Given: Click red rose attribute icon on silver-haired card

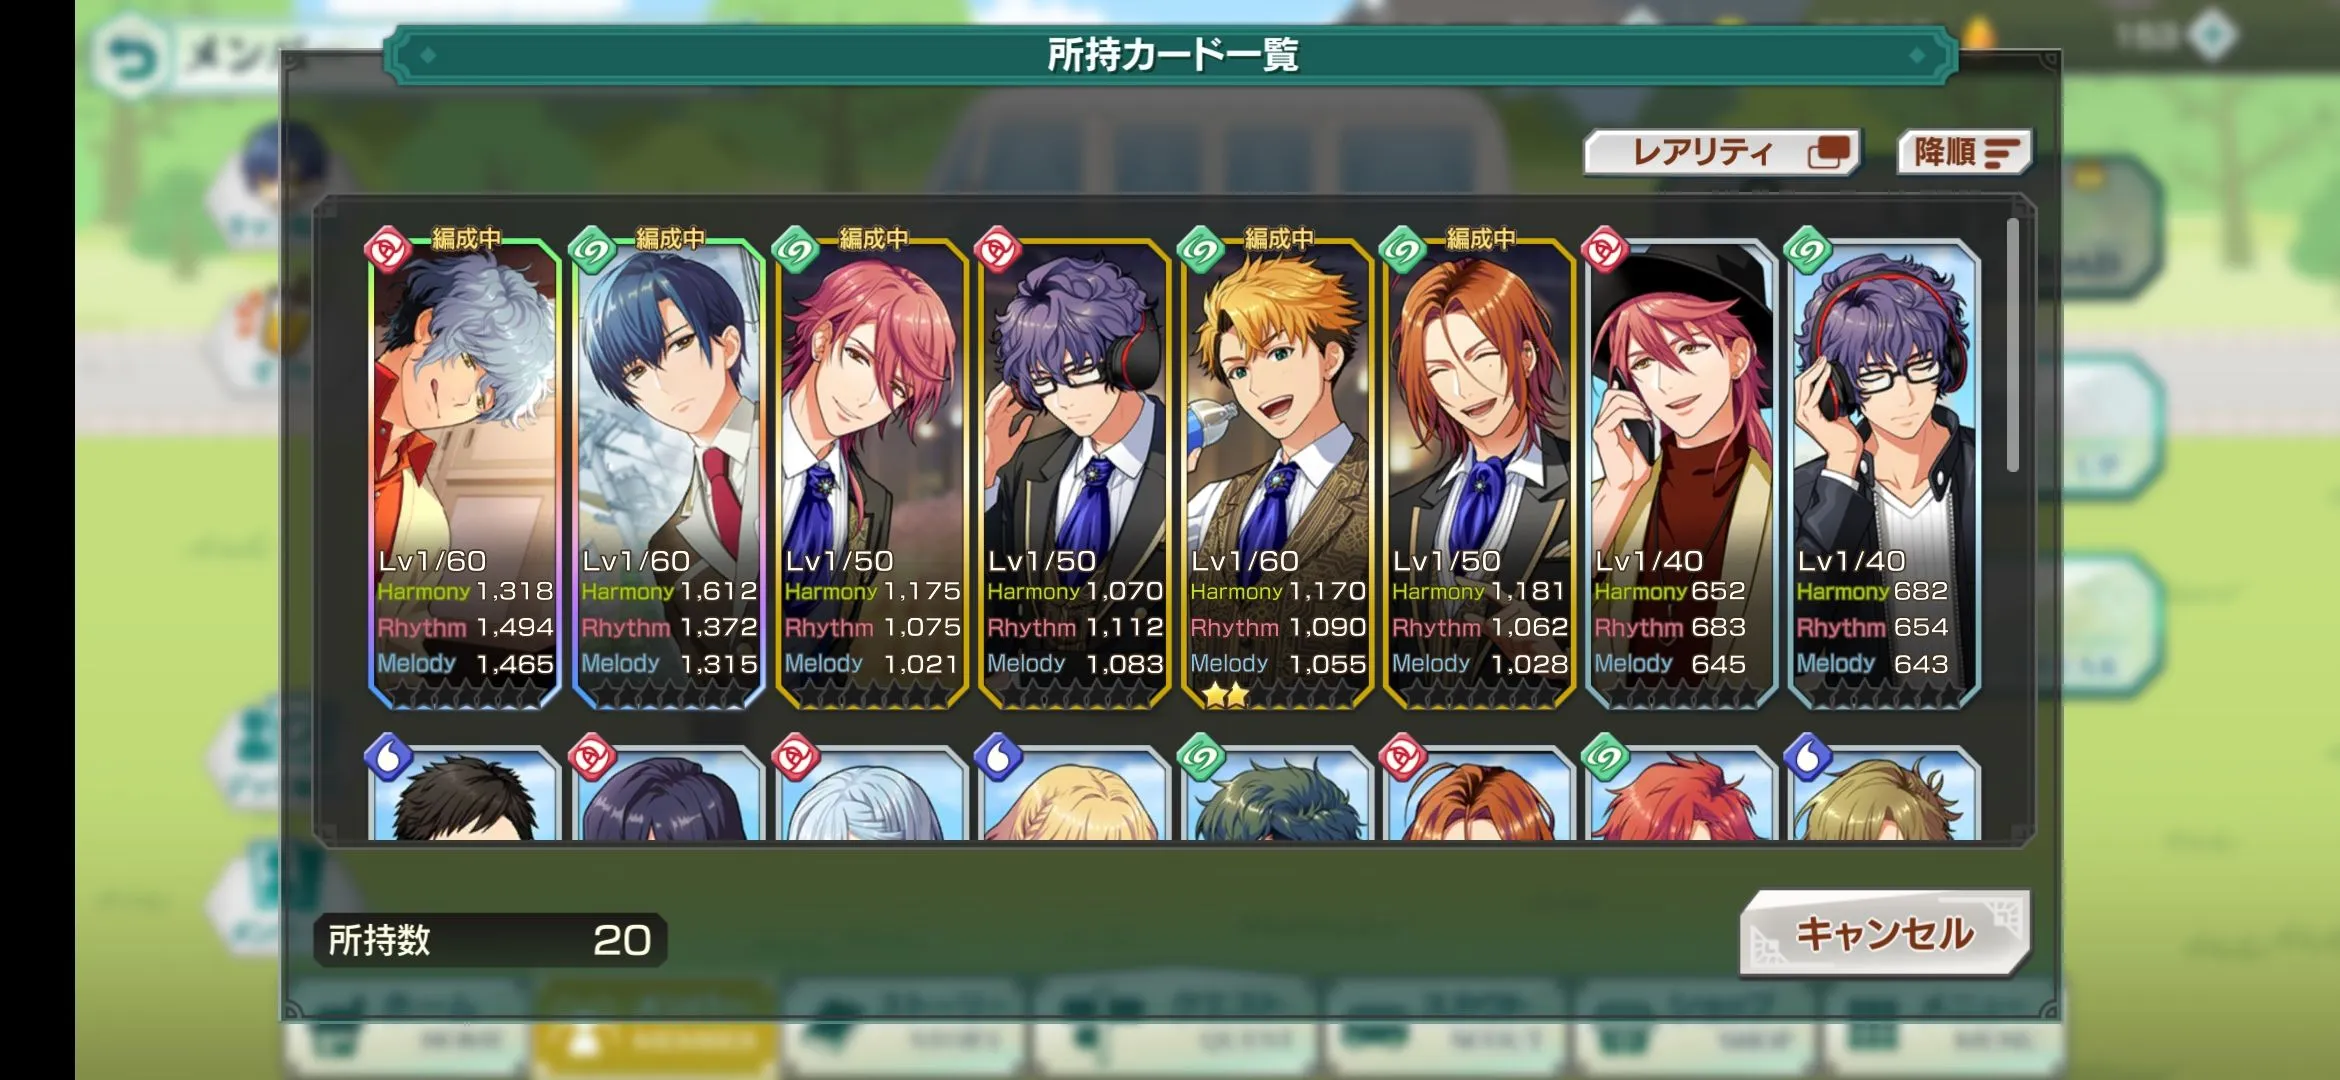Looking at the screenshot, I should click(x=388, y=250).
